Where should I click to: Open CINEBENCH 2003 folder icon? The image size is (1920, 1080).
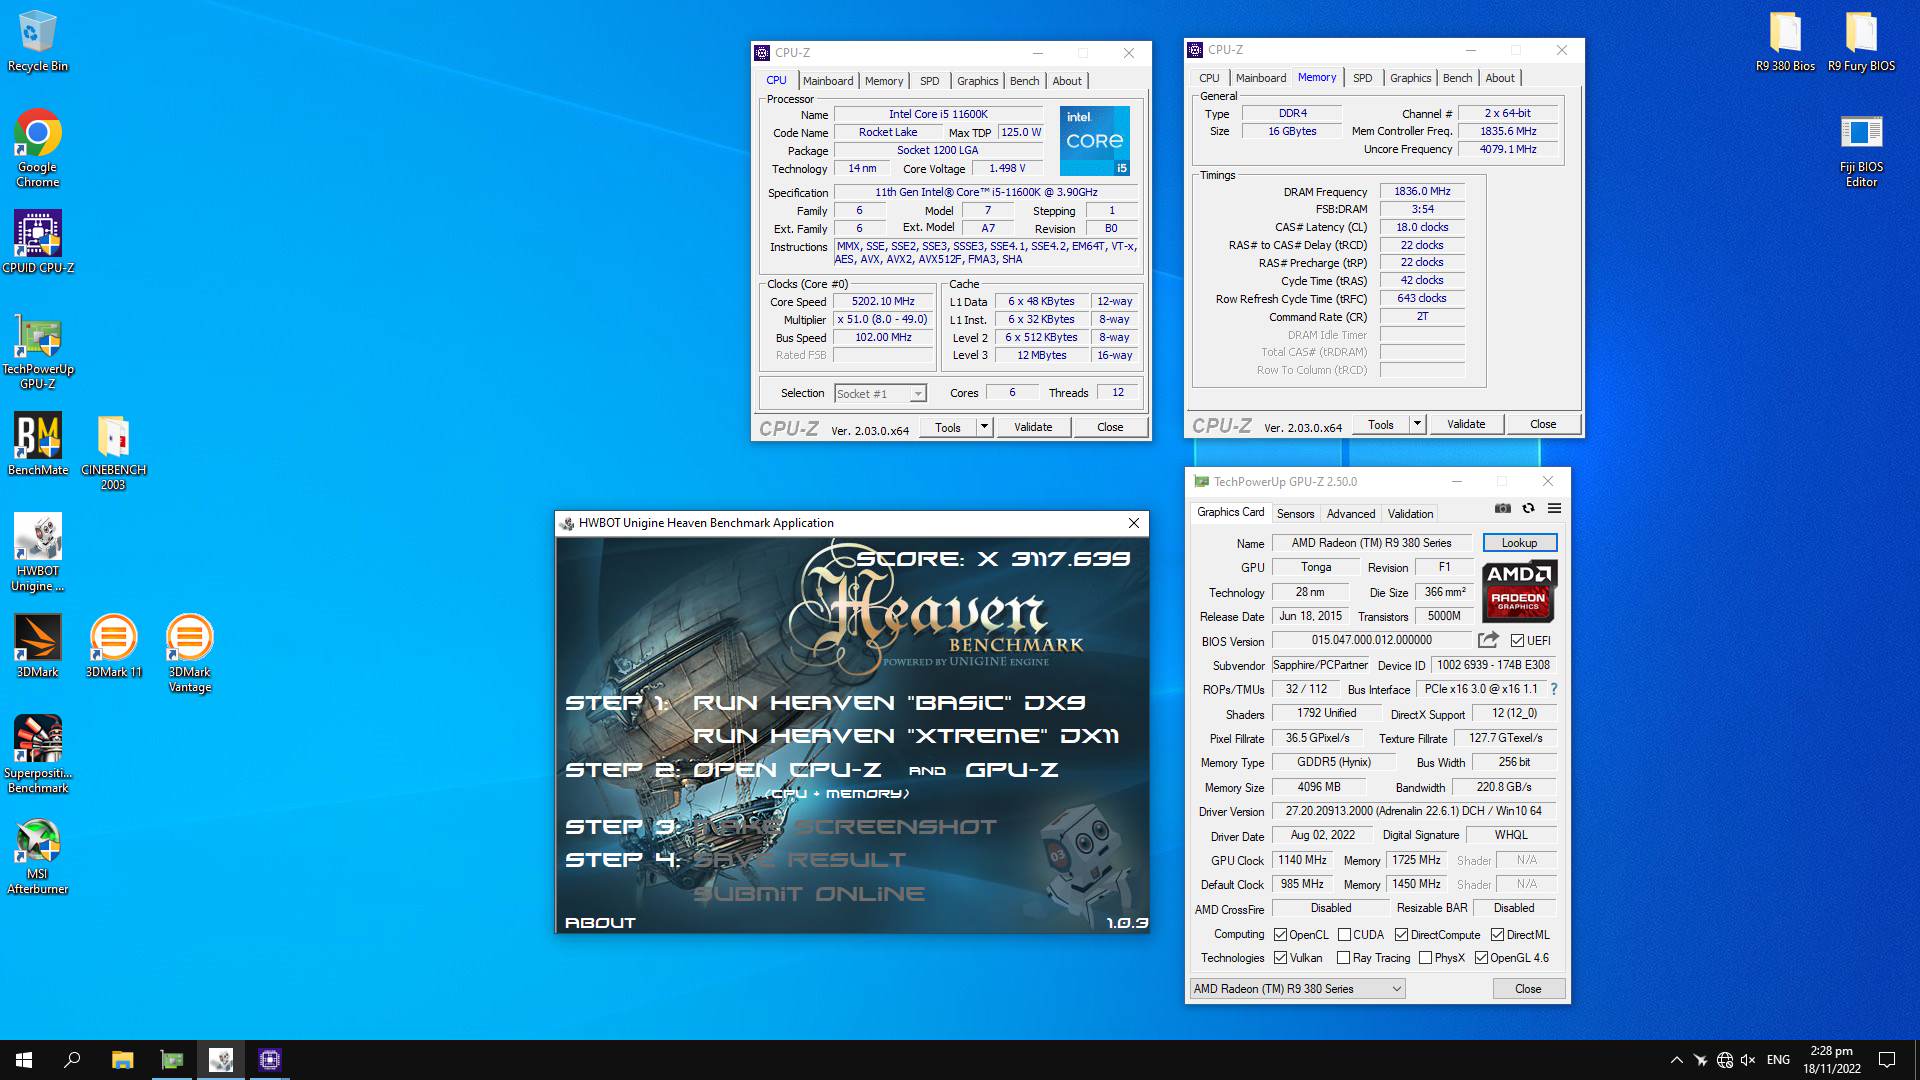[113, 452]
